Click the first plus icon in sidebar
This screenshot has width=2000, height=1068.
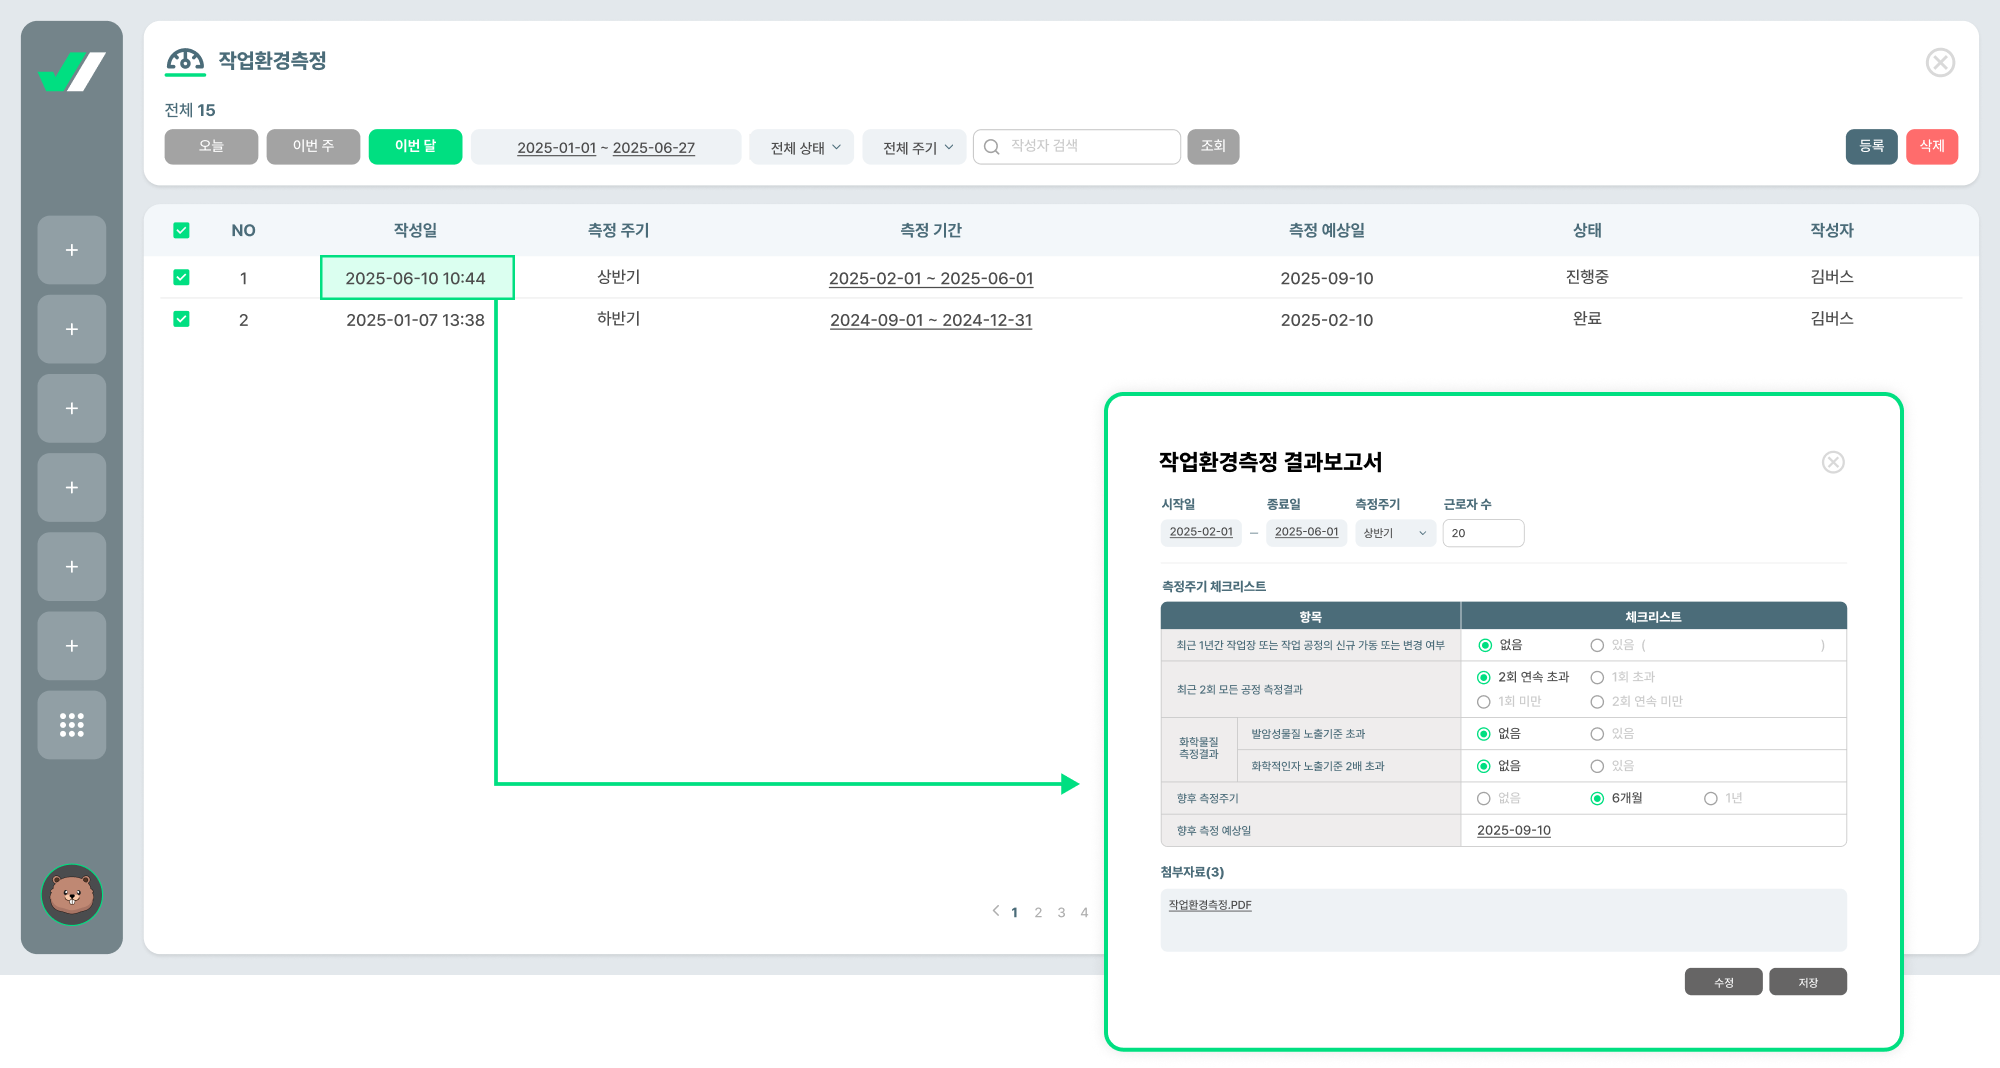point(72,250)
